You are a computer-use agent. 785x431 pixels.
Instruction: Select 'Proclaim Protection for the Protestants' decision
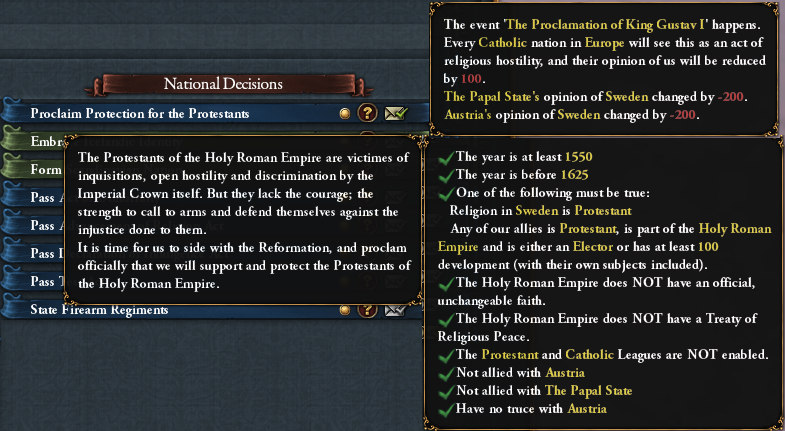click(140, 113)
